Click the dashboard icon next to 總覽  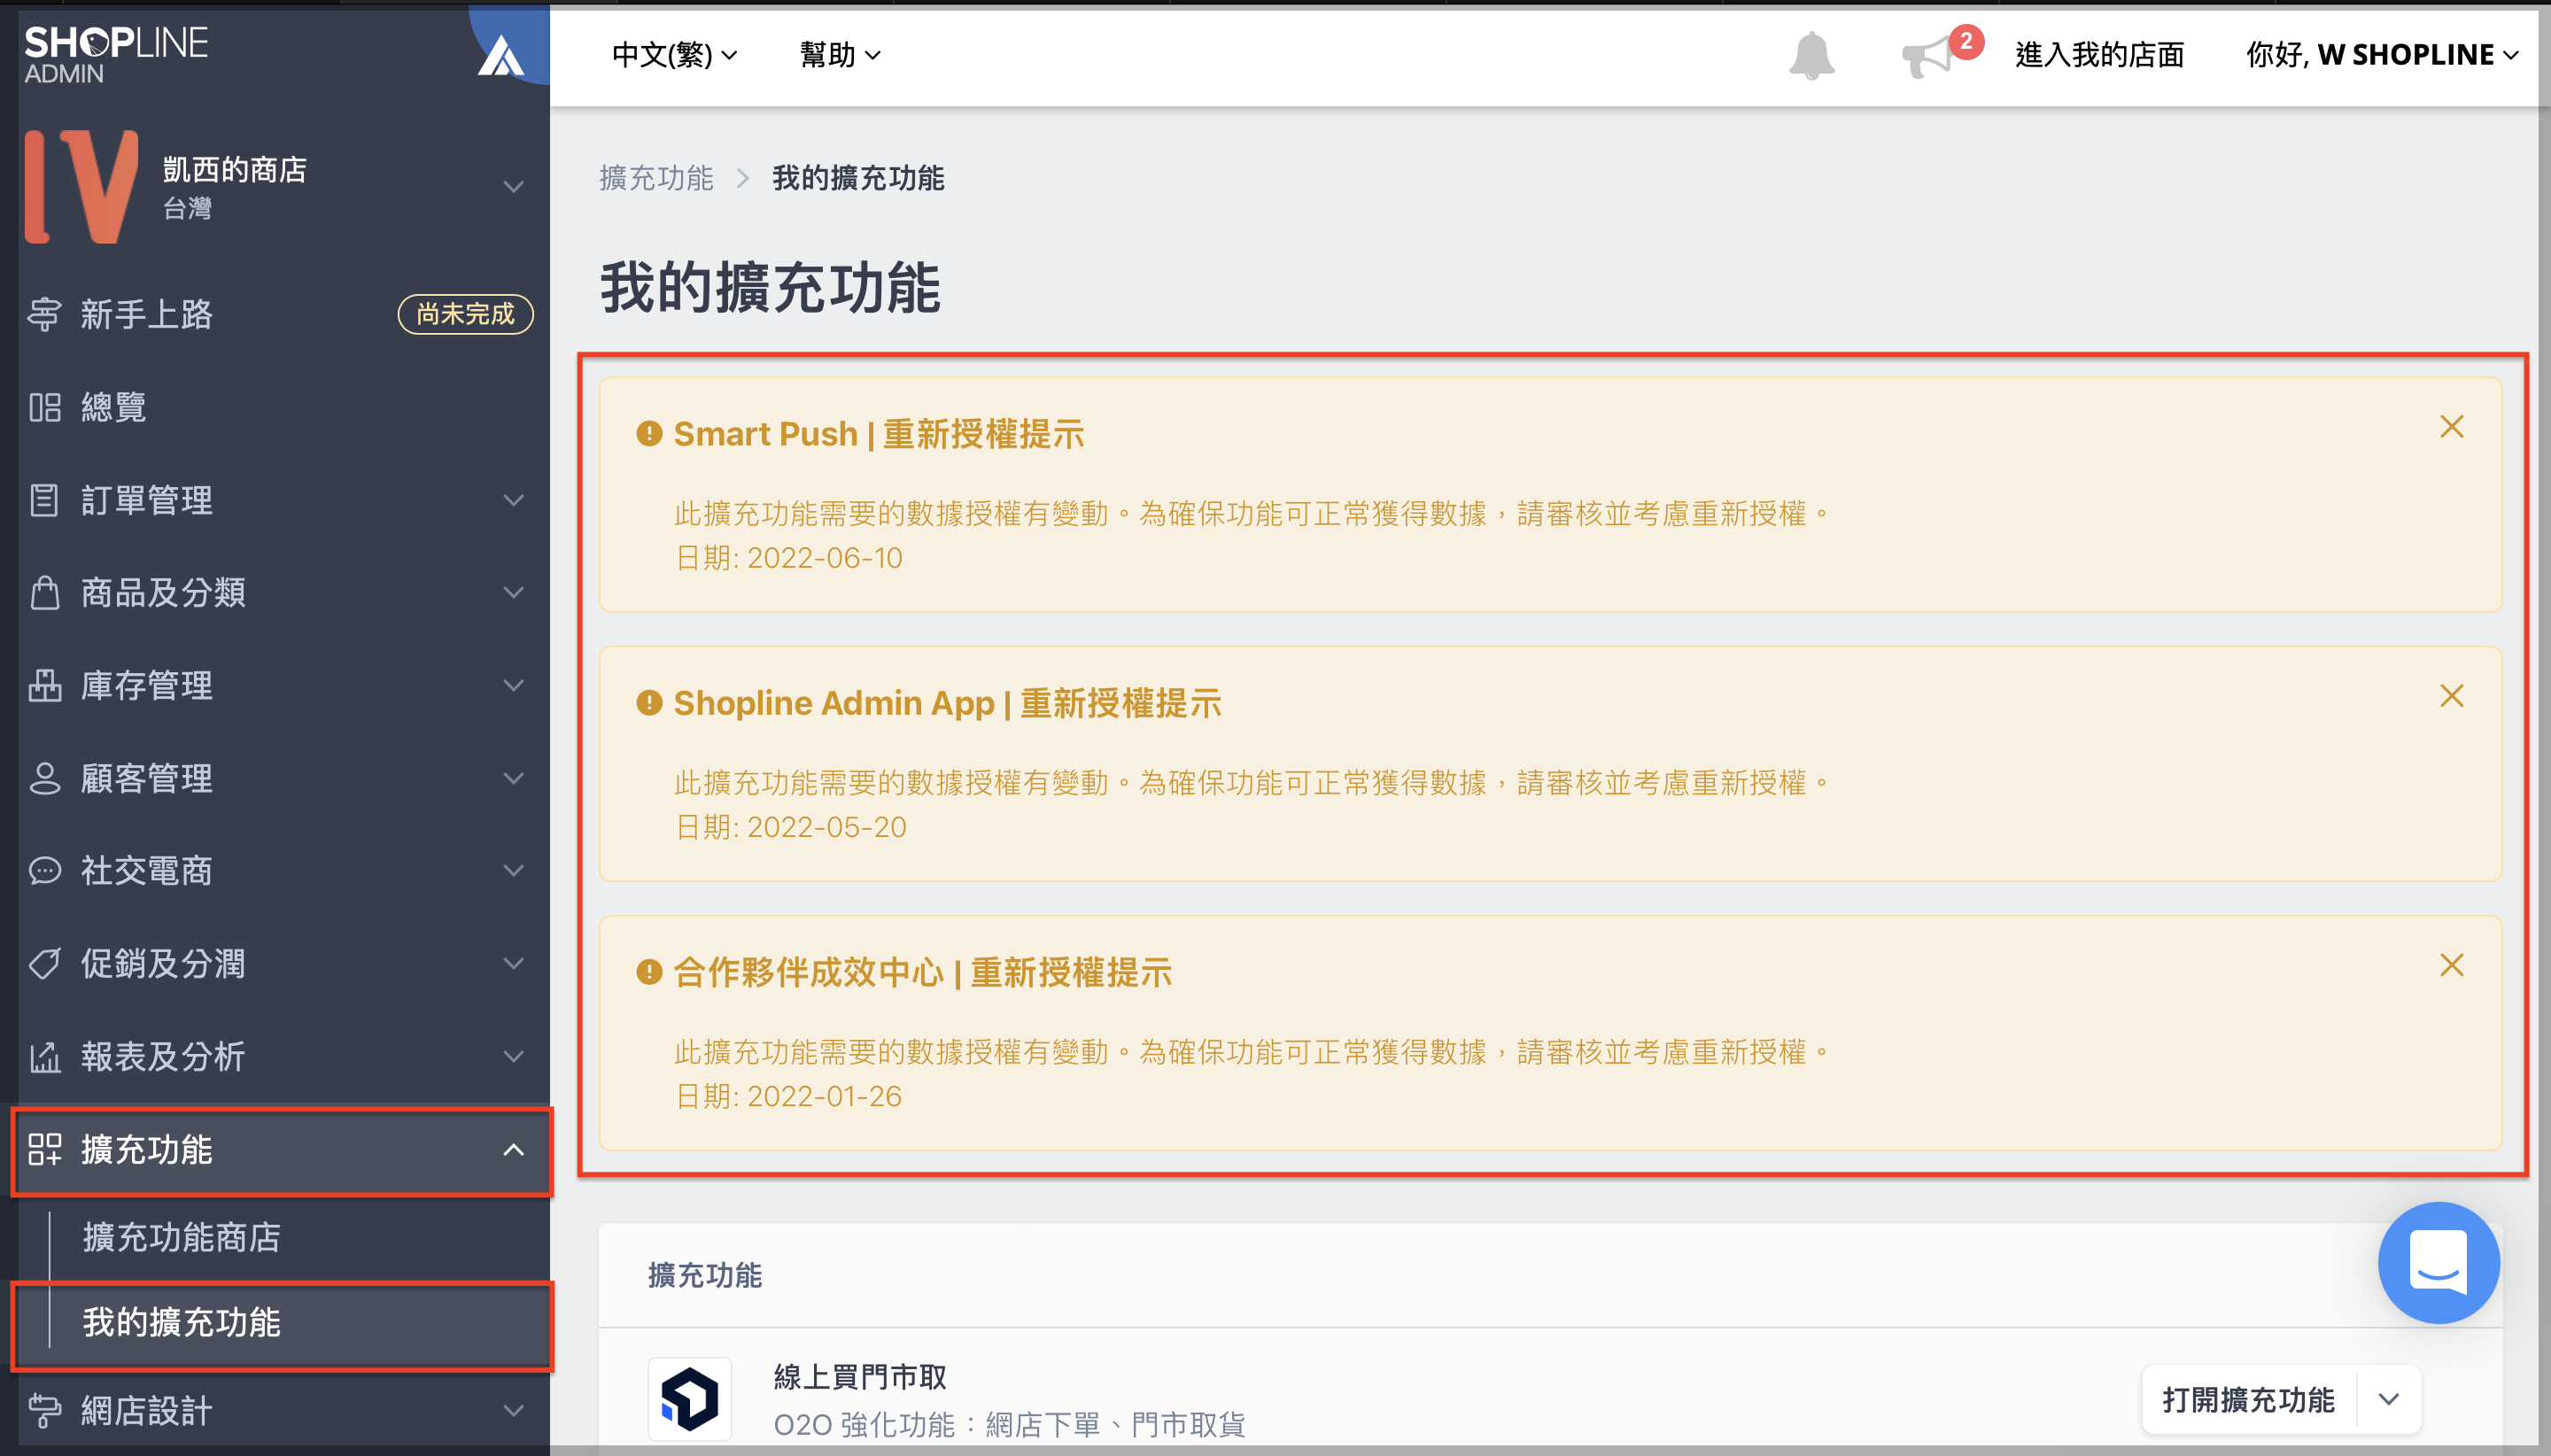(44, 407)
